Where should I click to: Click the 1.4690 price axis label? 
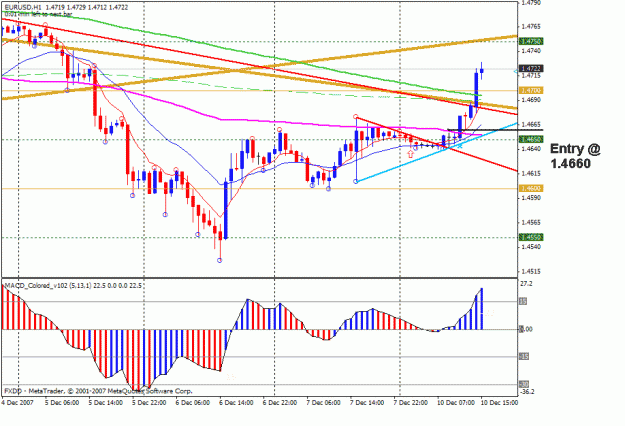coord(531,100)
